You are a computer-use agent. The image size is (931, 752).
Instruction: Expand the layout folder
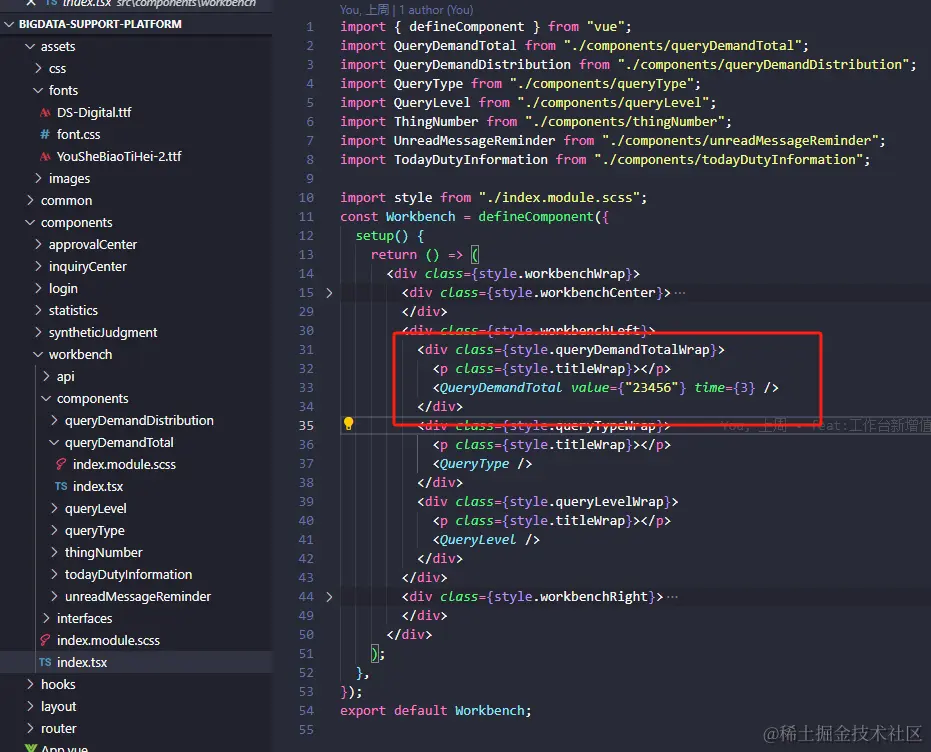click(x=30, y=706)
